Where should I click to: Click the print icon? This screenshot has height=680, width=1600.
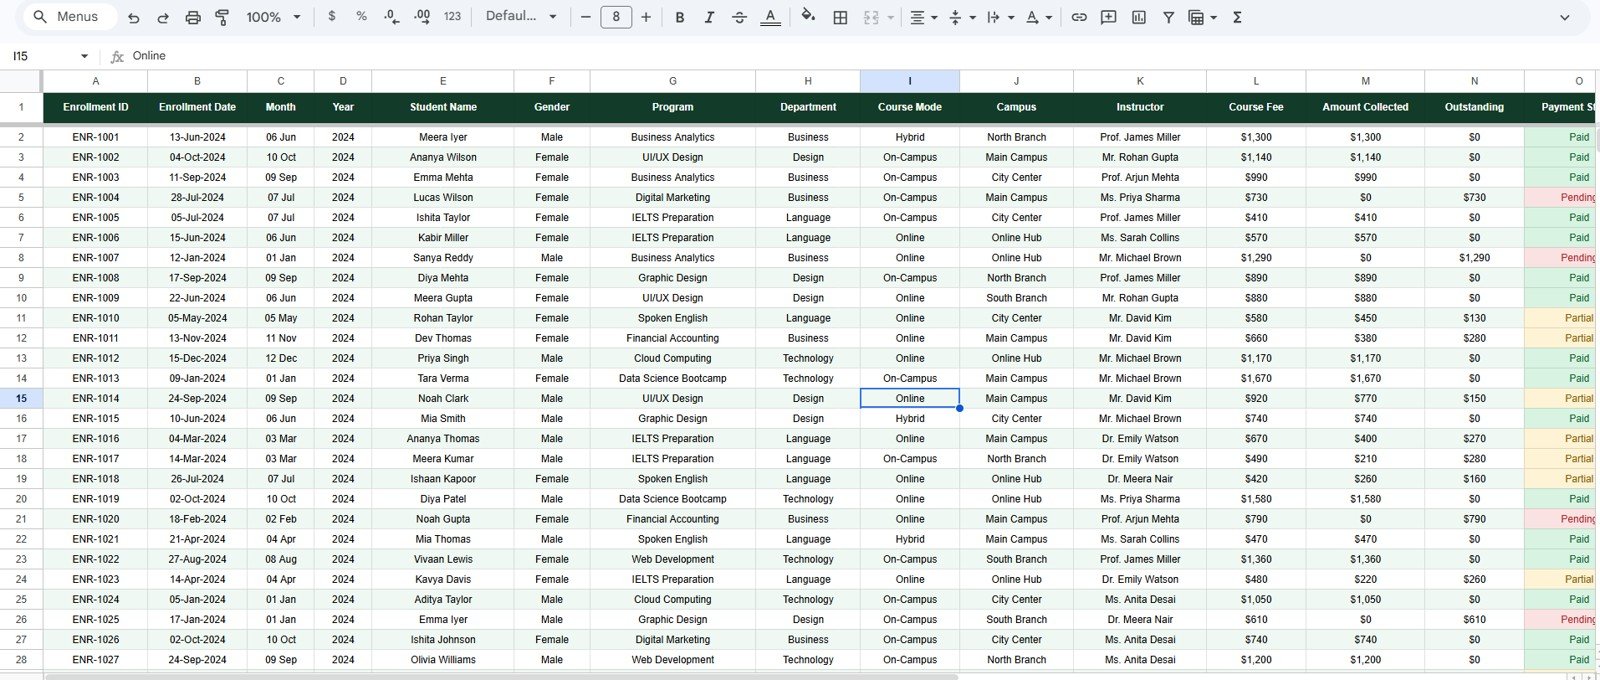point(193,17)
